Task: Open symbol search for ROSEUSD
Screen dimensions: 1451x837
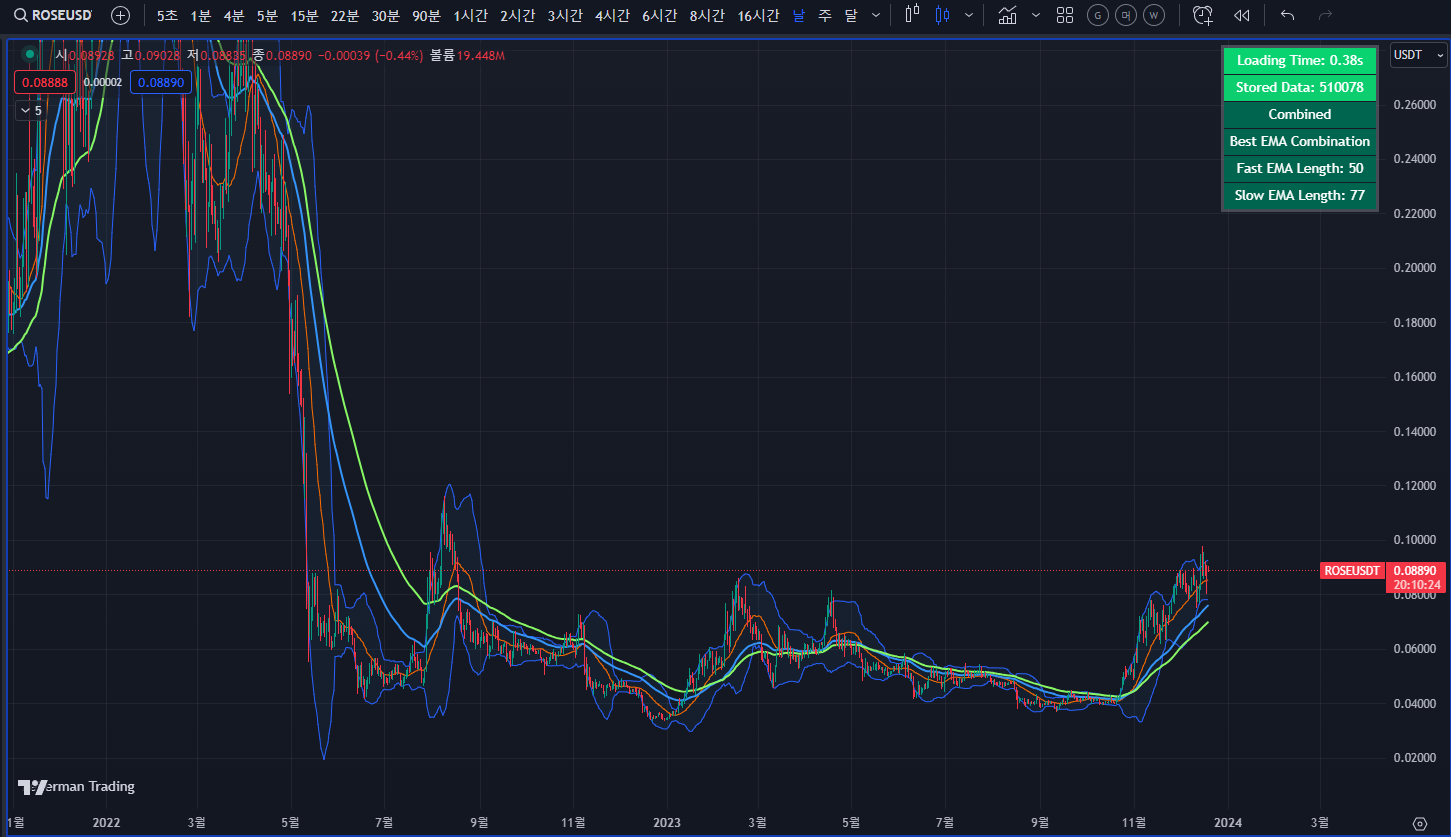Action: point(54,15)
